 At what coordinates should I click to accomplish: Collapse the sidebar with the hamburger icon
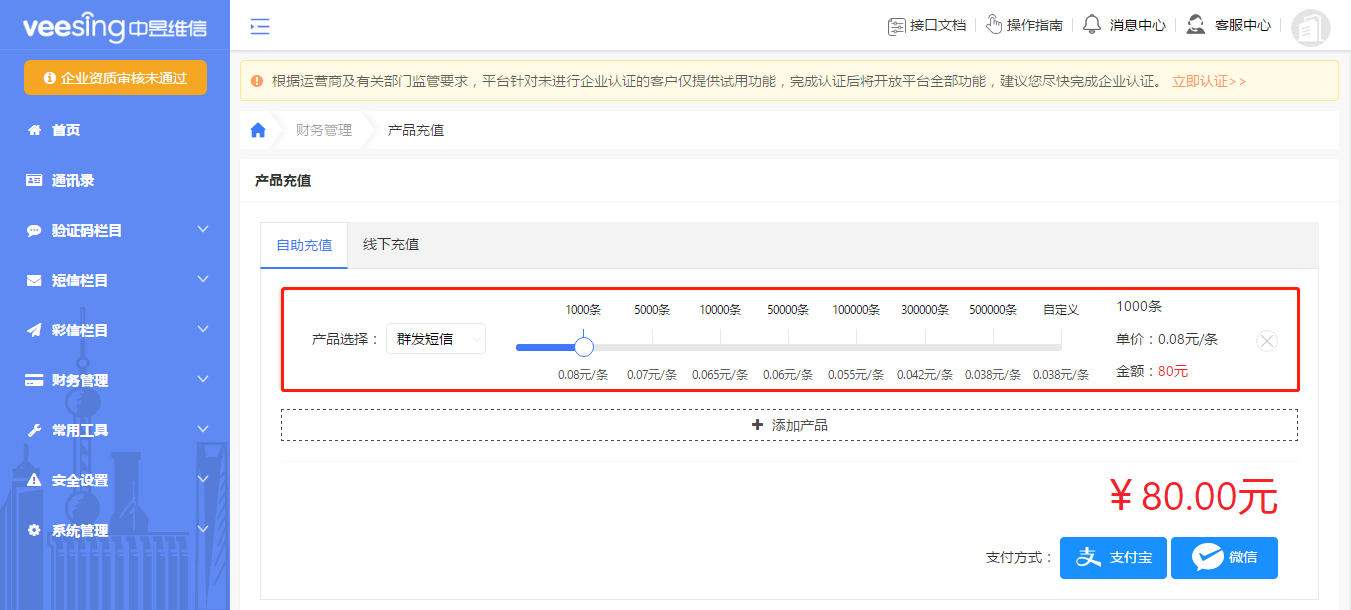tap(259, 27)
